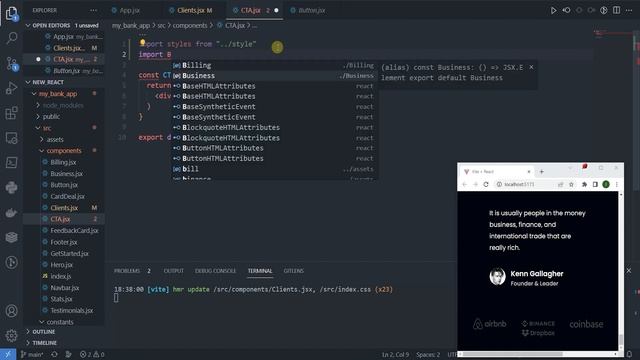
Task: Select lowercase bill suggestion from assets
Action: 274,169
